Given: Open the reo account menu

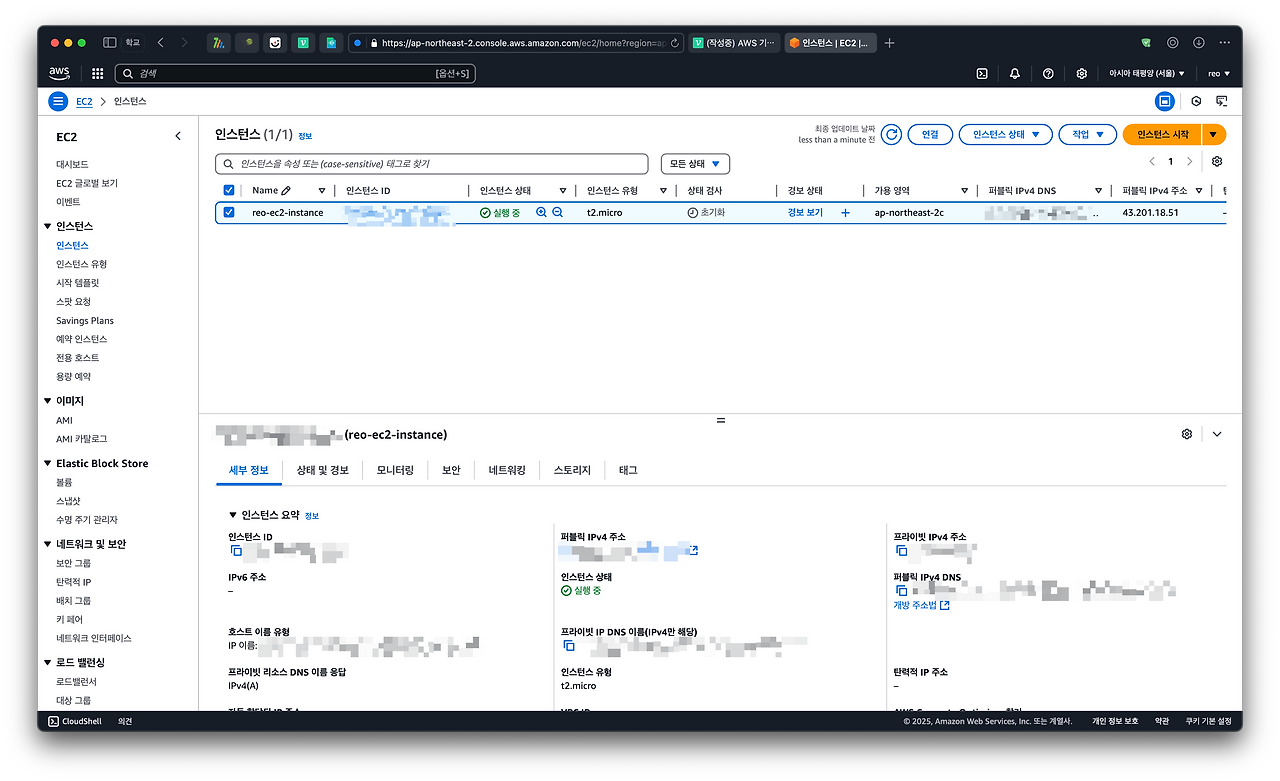Looking at the screenshot, I should pos(1218,73).
